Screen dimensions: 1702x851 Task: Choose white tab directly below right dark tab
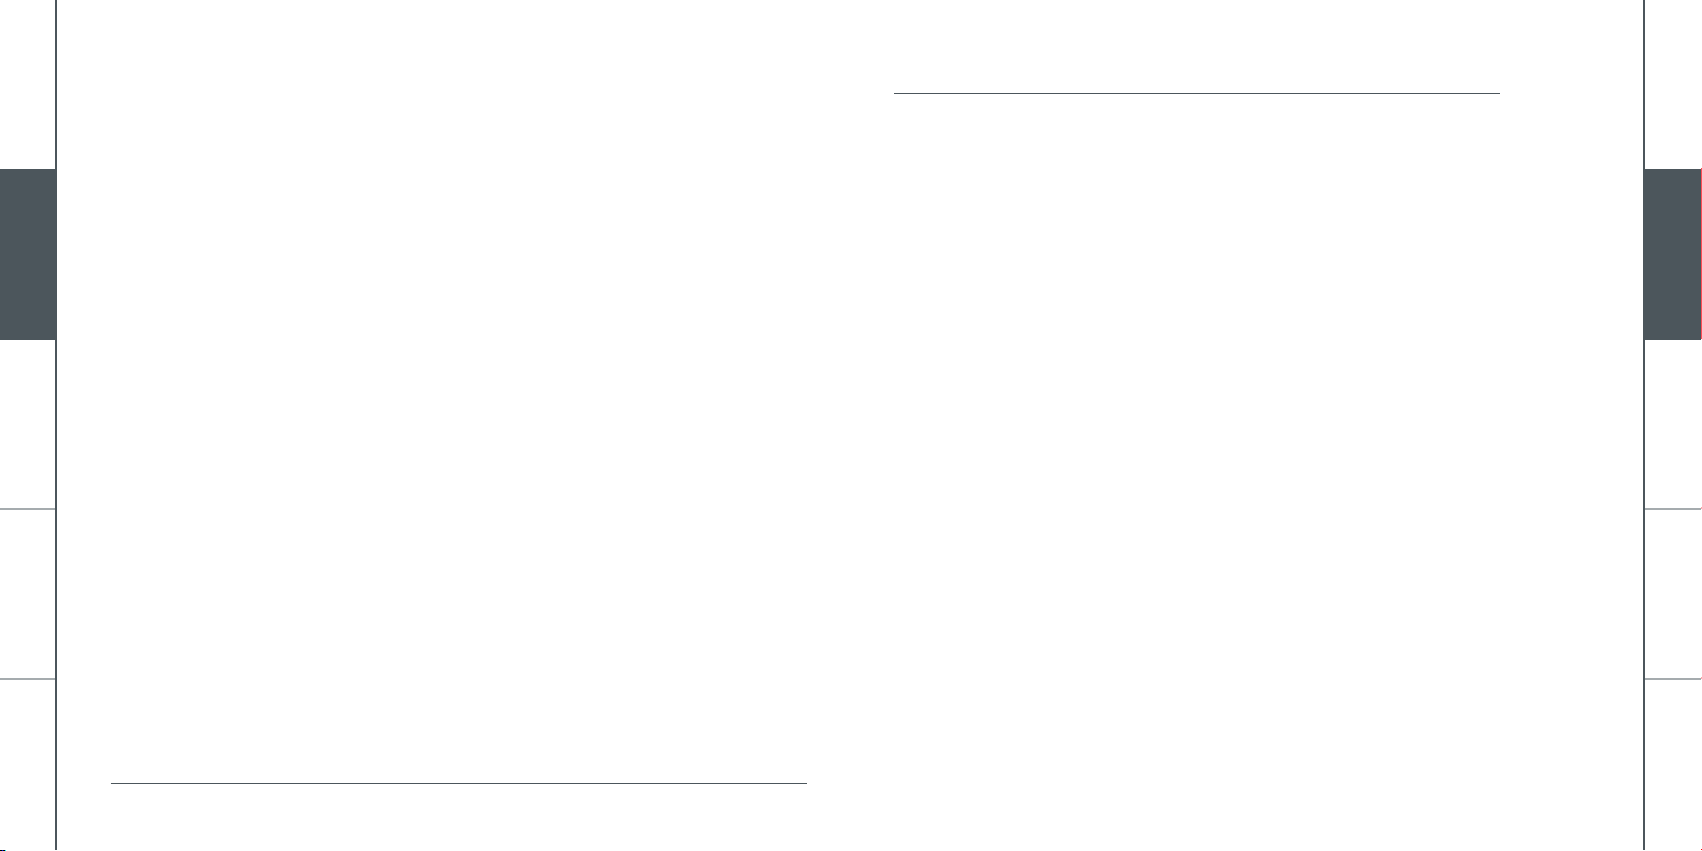[1673, 425]
